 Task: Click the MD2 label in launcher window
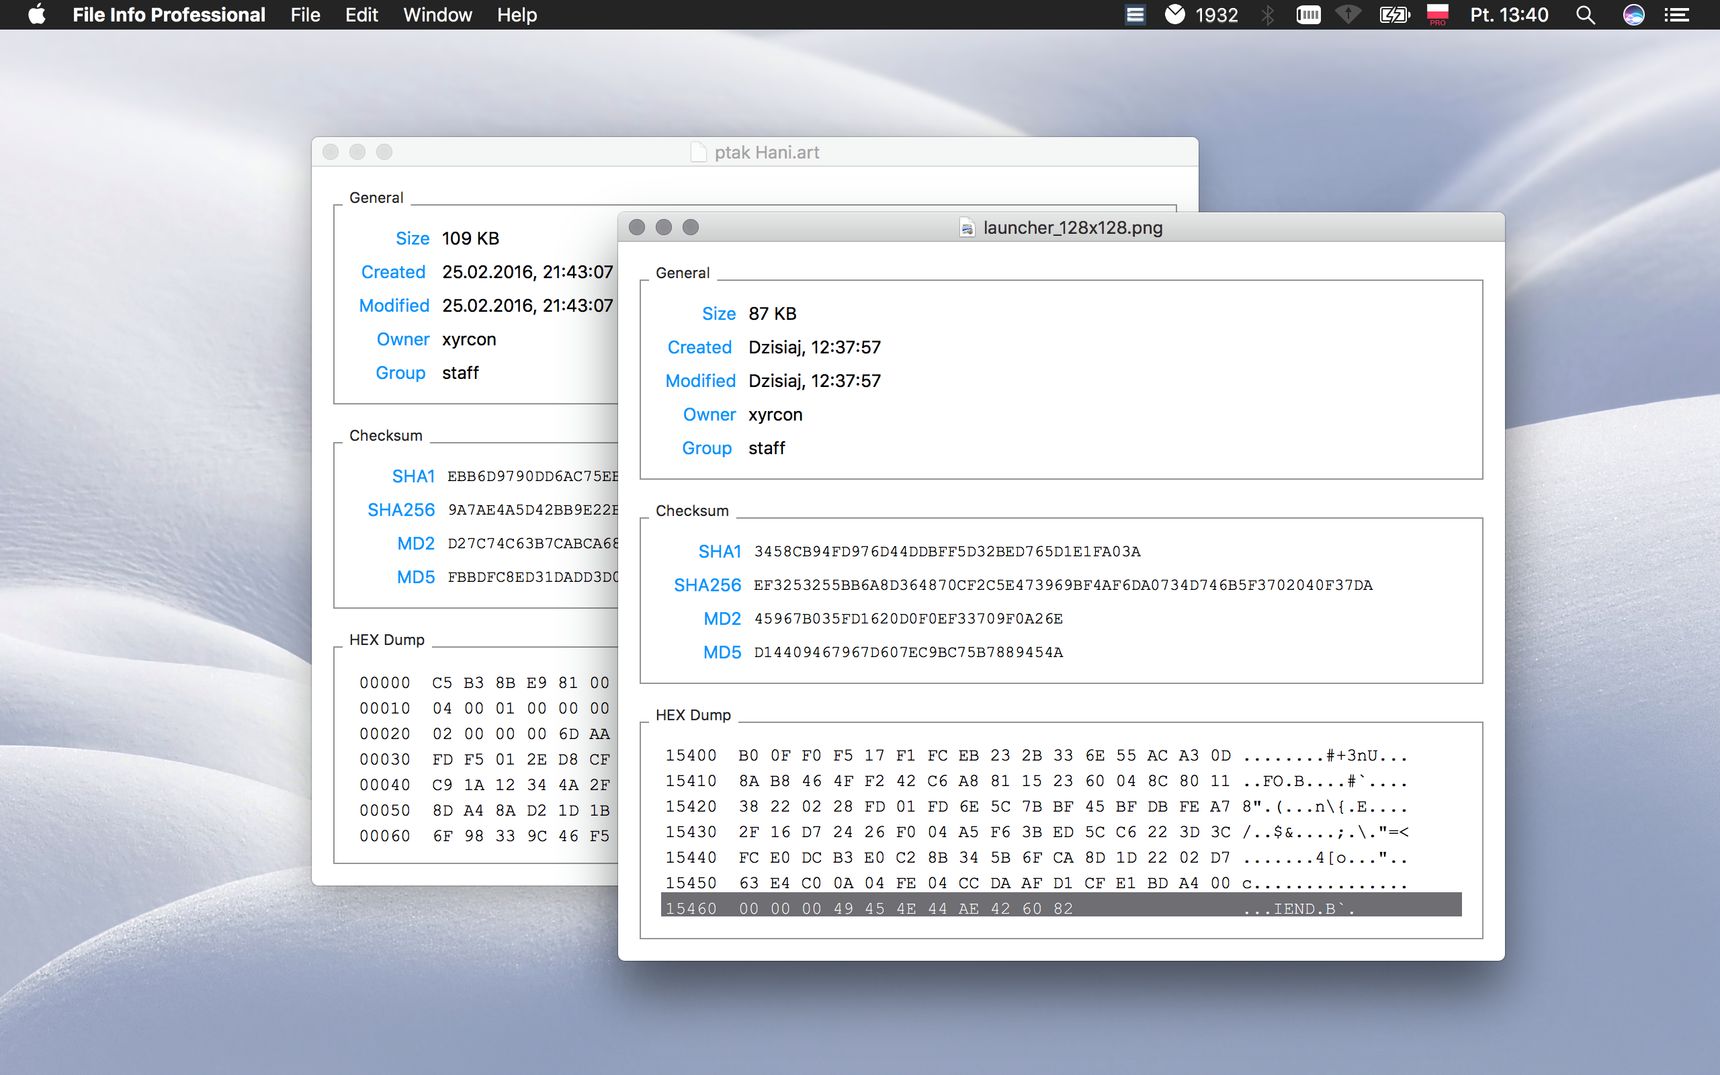coord(723,619)
